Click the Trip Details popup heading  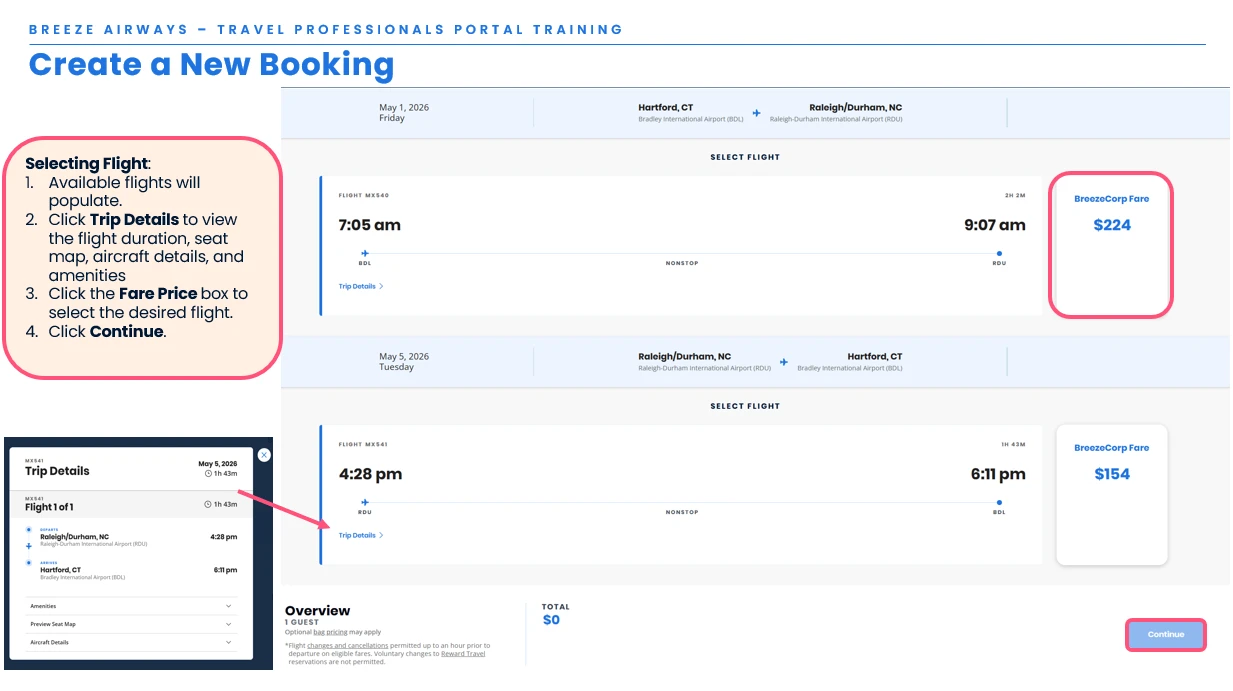pos(57,471)
